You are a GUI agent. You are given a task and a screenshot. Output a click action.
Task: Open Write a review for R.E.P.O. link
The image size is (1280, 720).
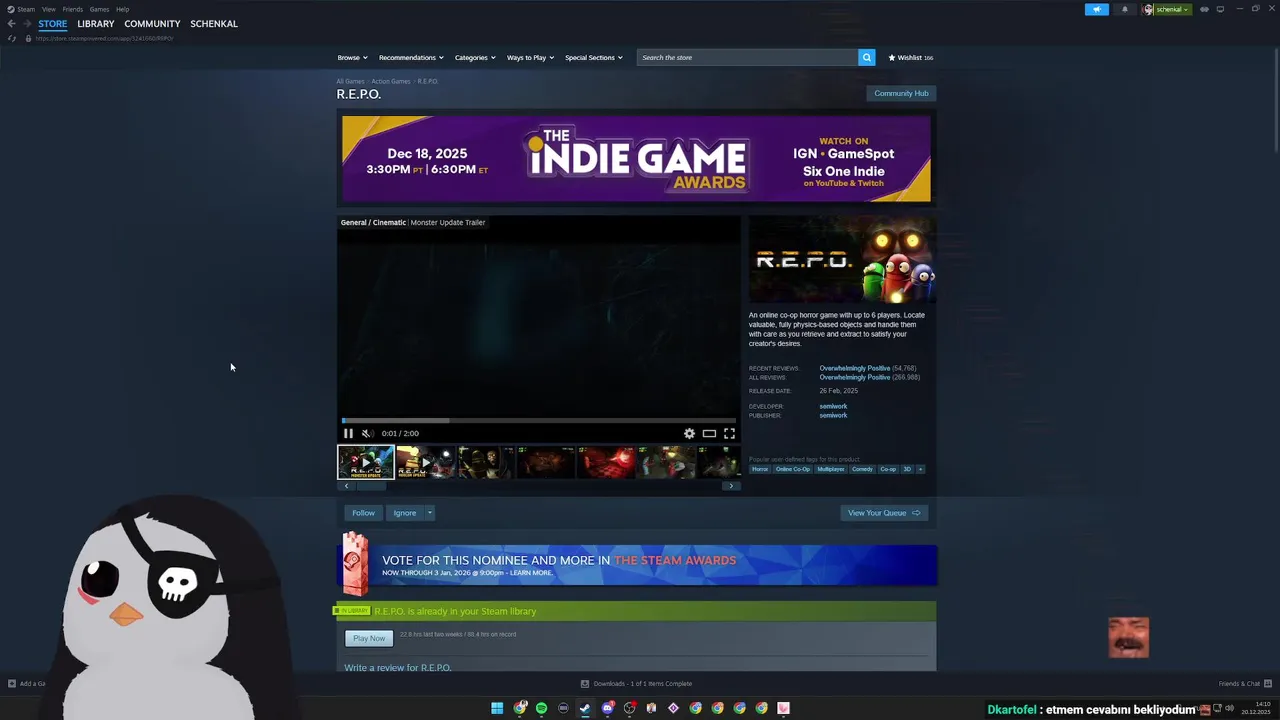[398, 667]
